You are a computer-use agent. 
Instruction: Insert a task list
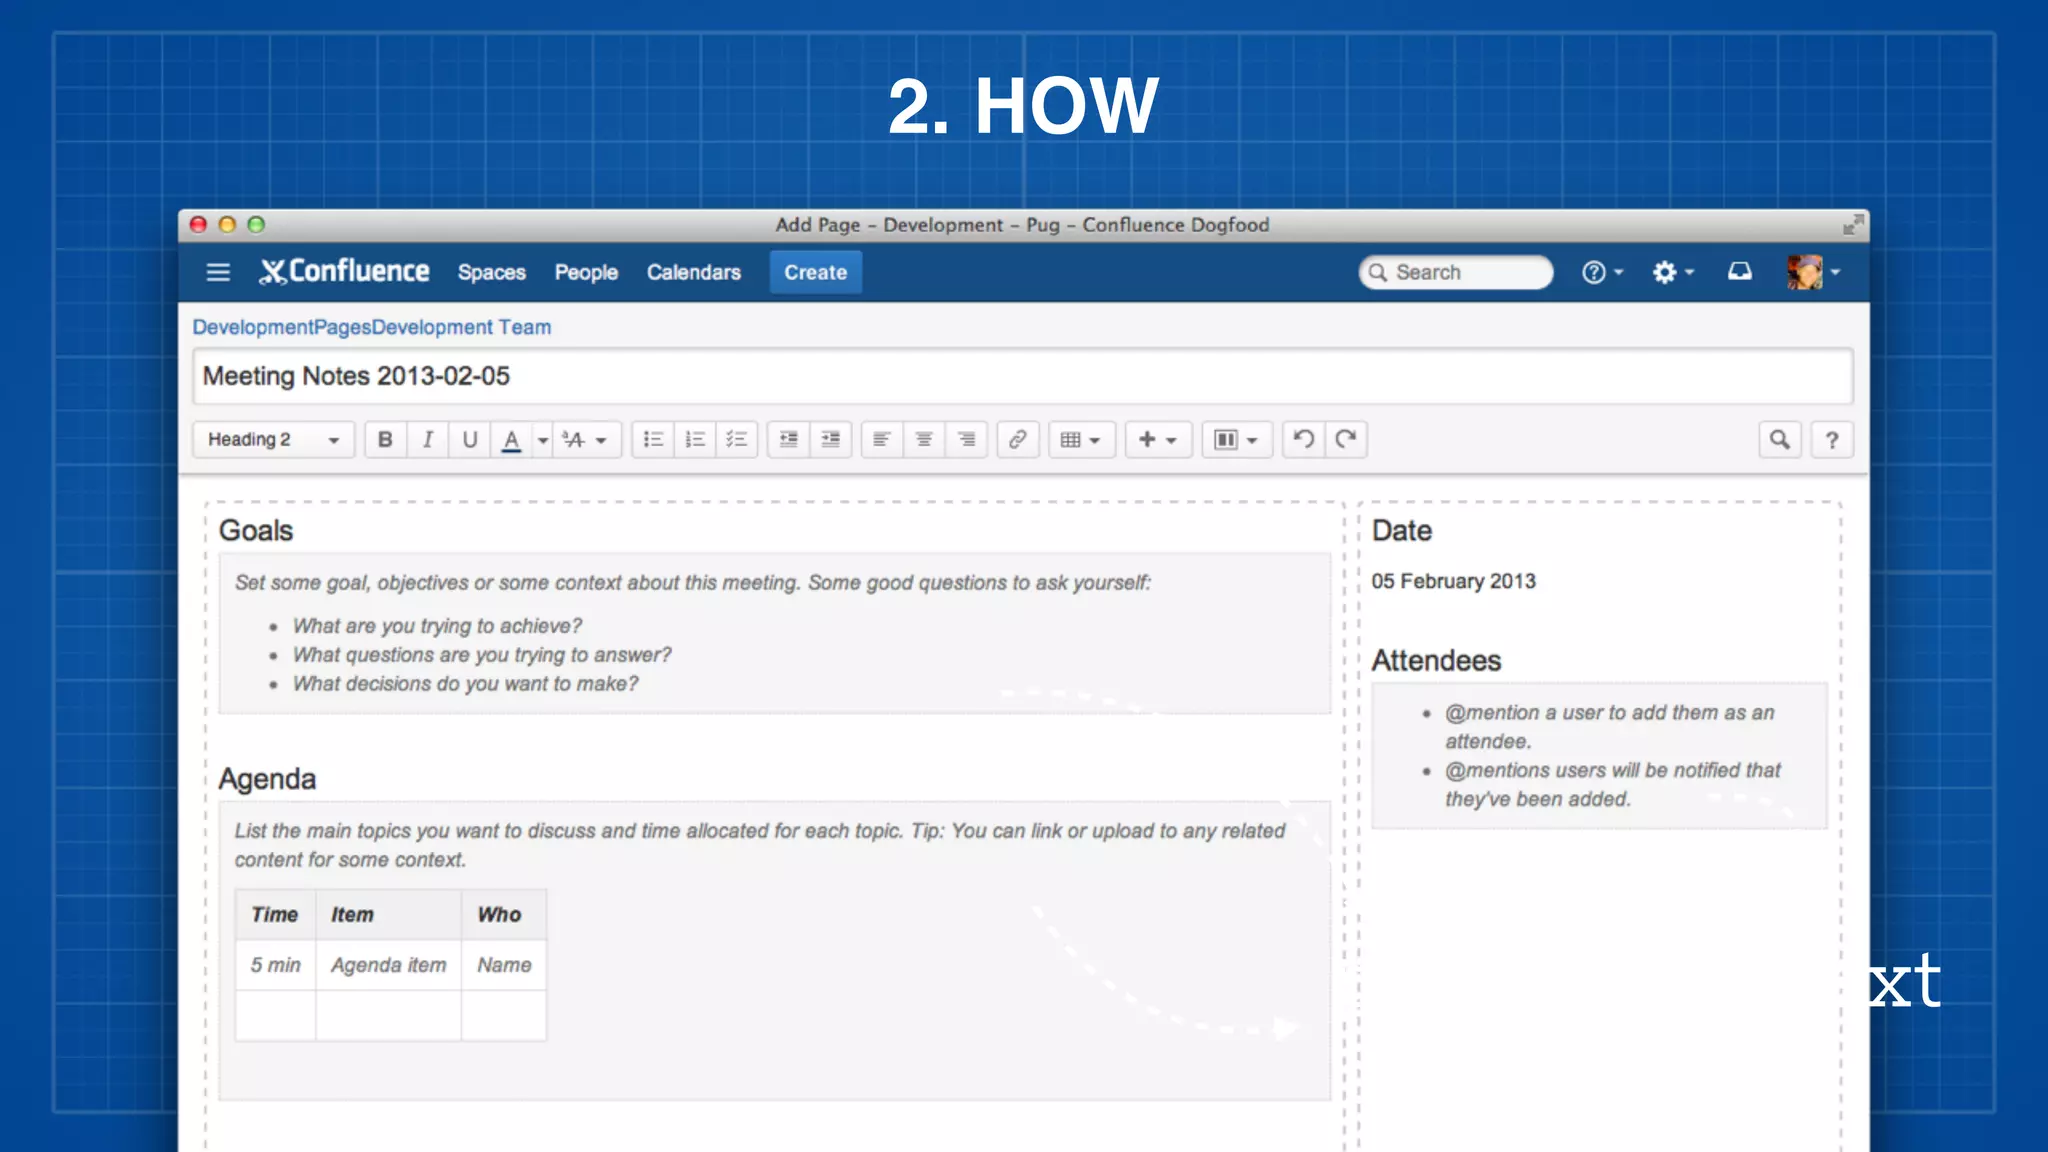[x=737, y=440]
